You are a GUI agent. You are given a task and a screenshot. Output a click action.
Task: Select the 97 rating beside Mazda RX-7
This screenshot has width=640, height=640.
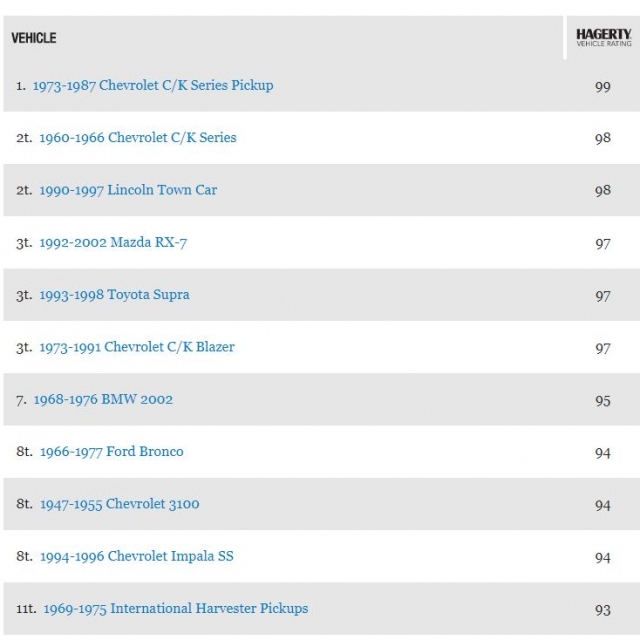[x=602, y=244]
